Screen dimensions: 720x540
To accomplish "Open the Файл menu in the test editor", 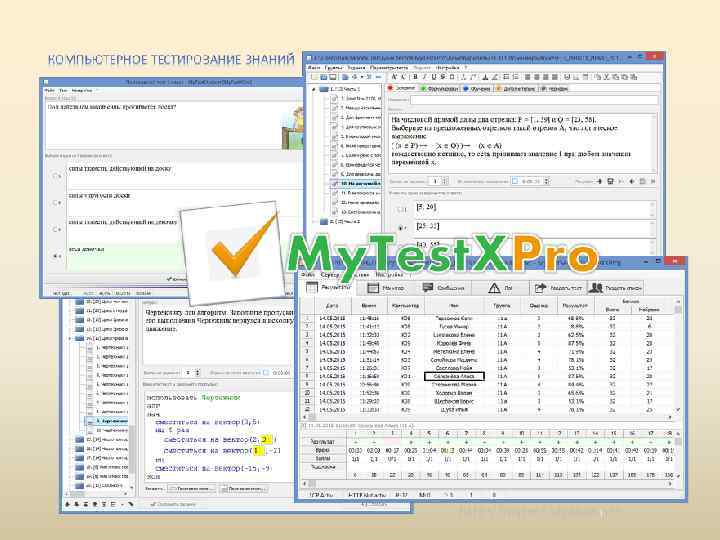I will tap(313, 68).
